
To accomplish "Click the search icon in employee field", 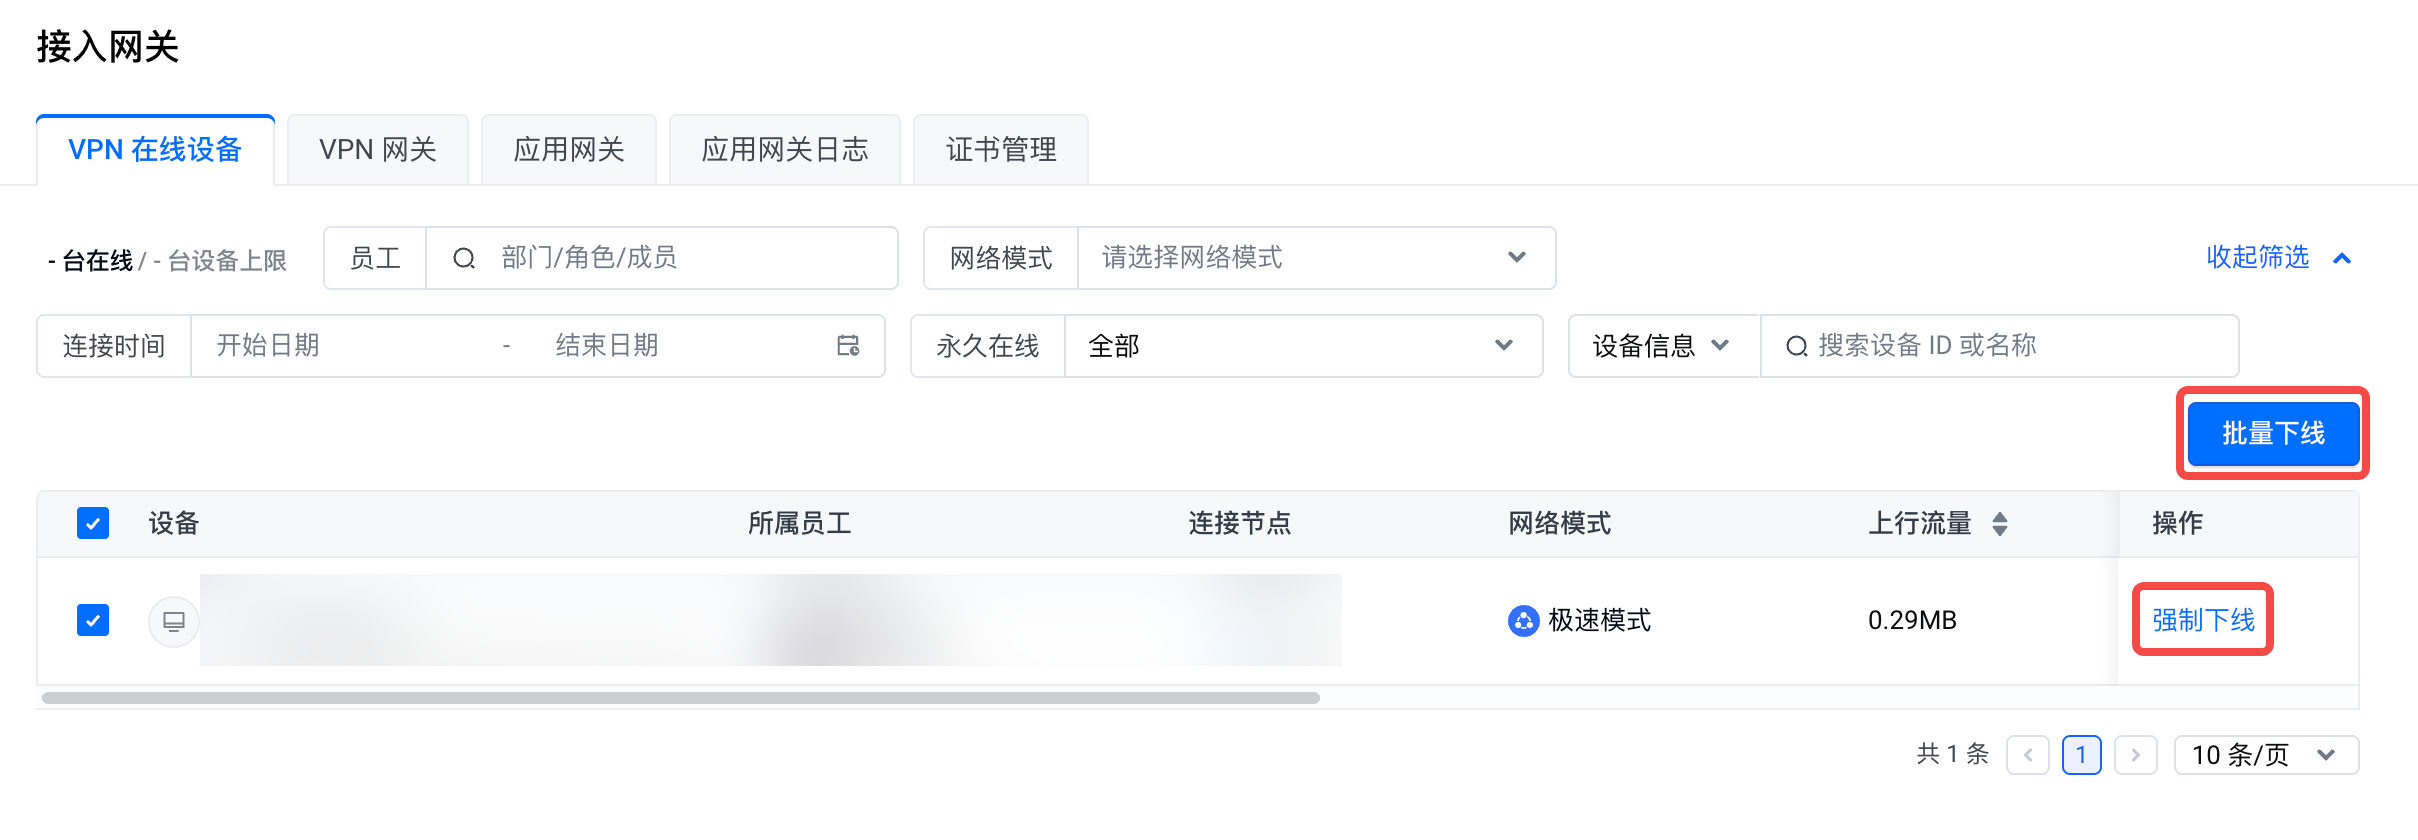I will click(x=464, y=259).
